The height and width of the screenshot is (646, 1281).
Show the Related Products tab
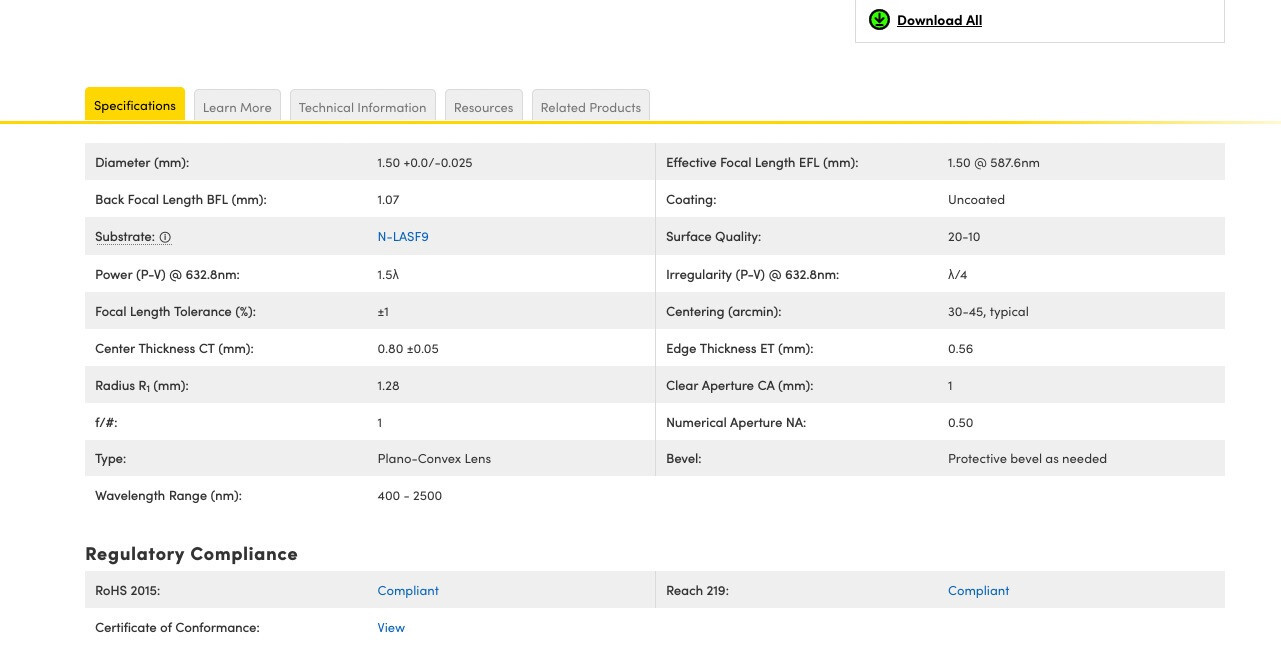click(590, 107)
